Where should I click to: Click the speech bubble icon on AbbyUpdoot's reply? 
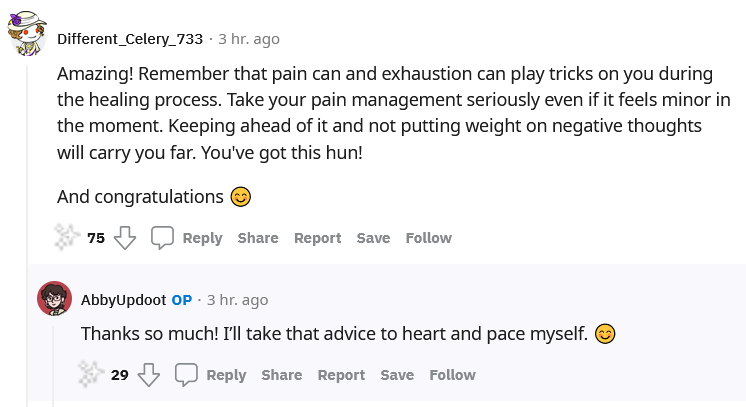coord(186,375)
